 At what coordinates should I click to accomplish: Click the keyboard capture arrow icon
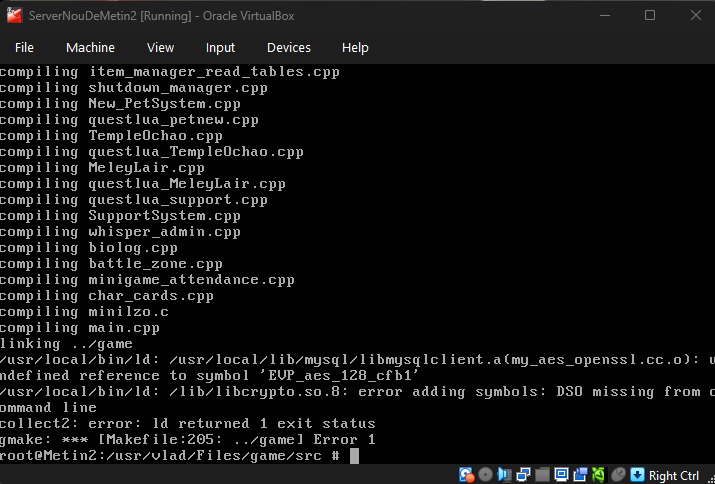(637, 475)
